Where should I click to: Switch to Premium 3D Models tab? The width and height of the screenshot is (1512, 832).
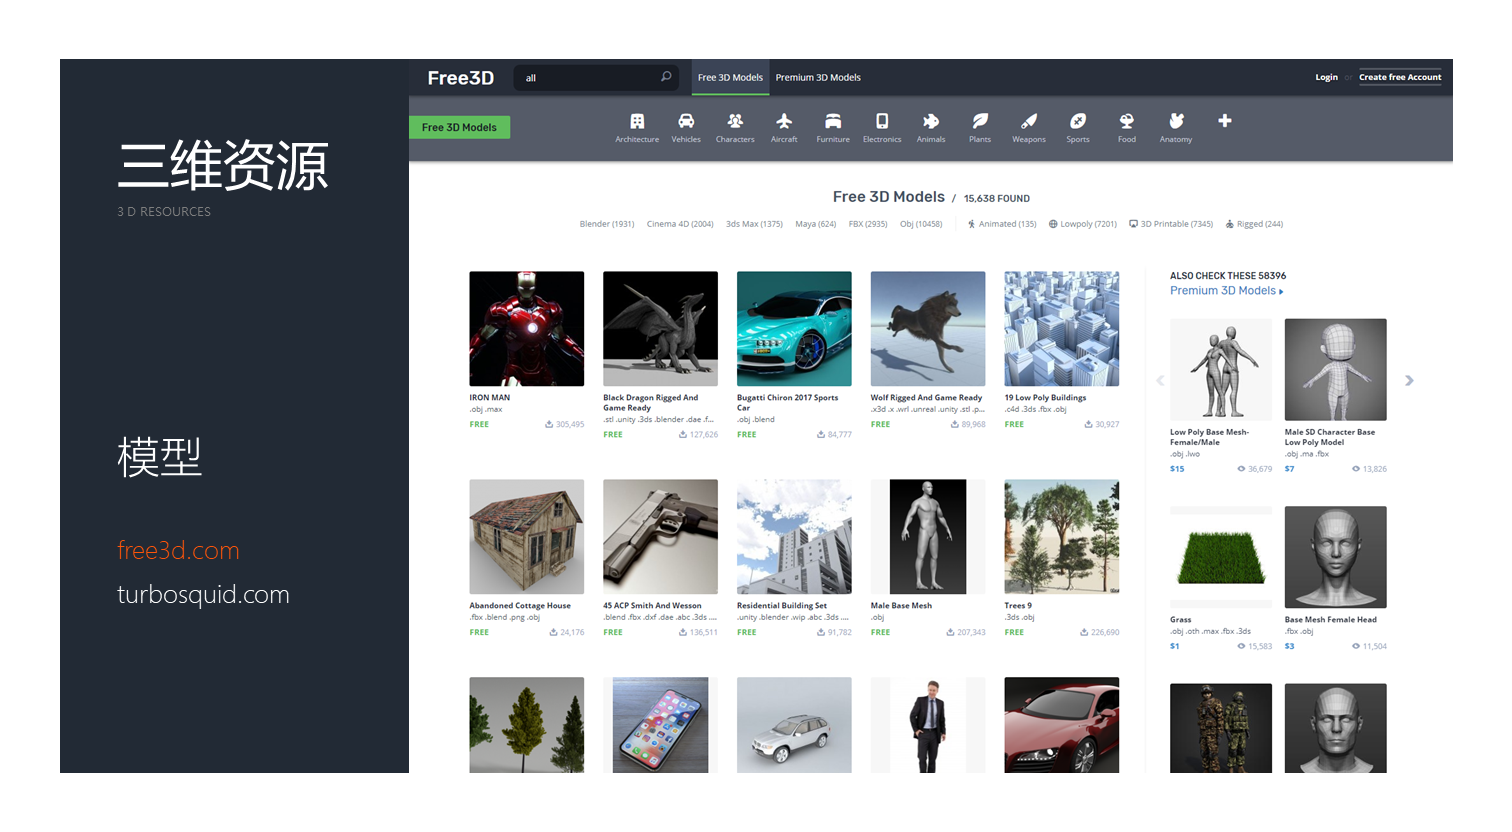click(x=818, y=77)
